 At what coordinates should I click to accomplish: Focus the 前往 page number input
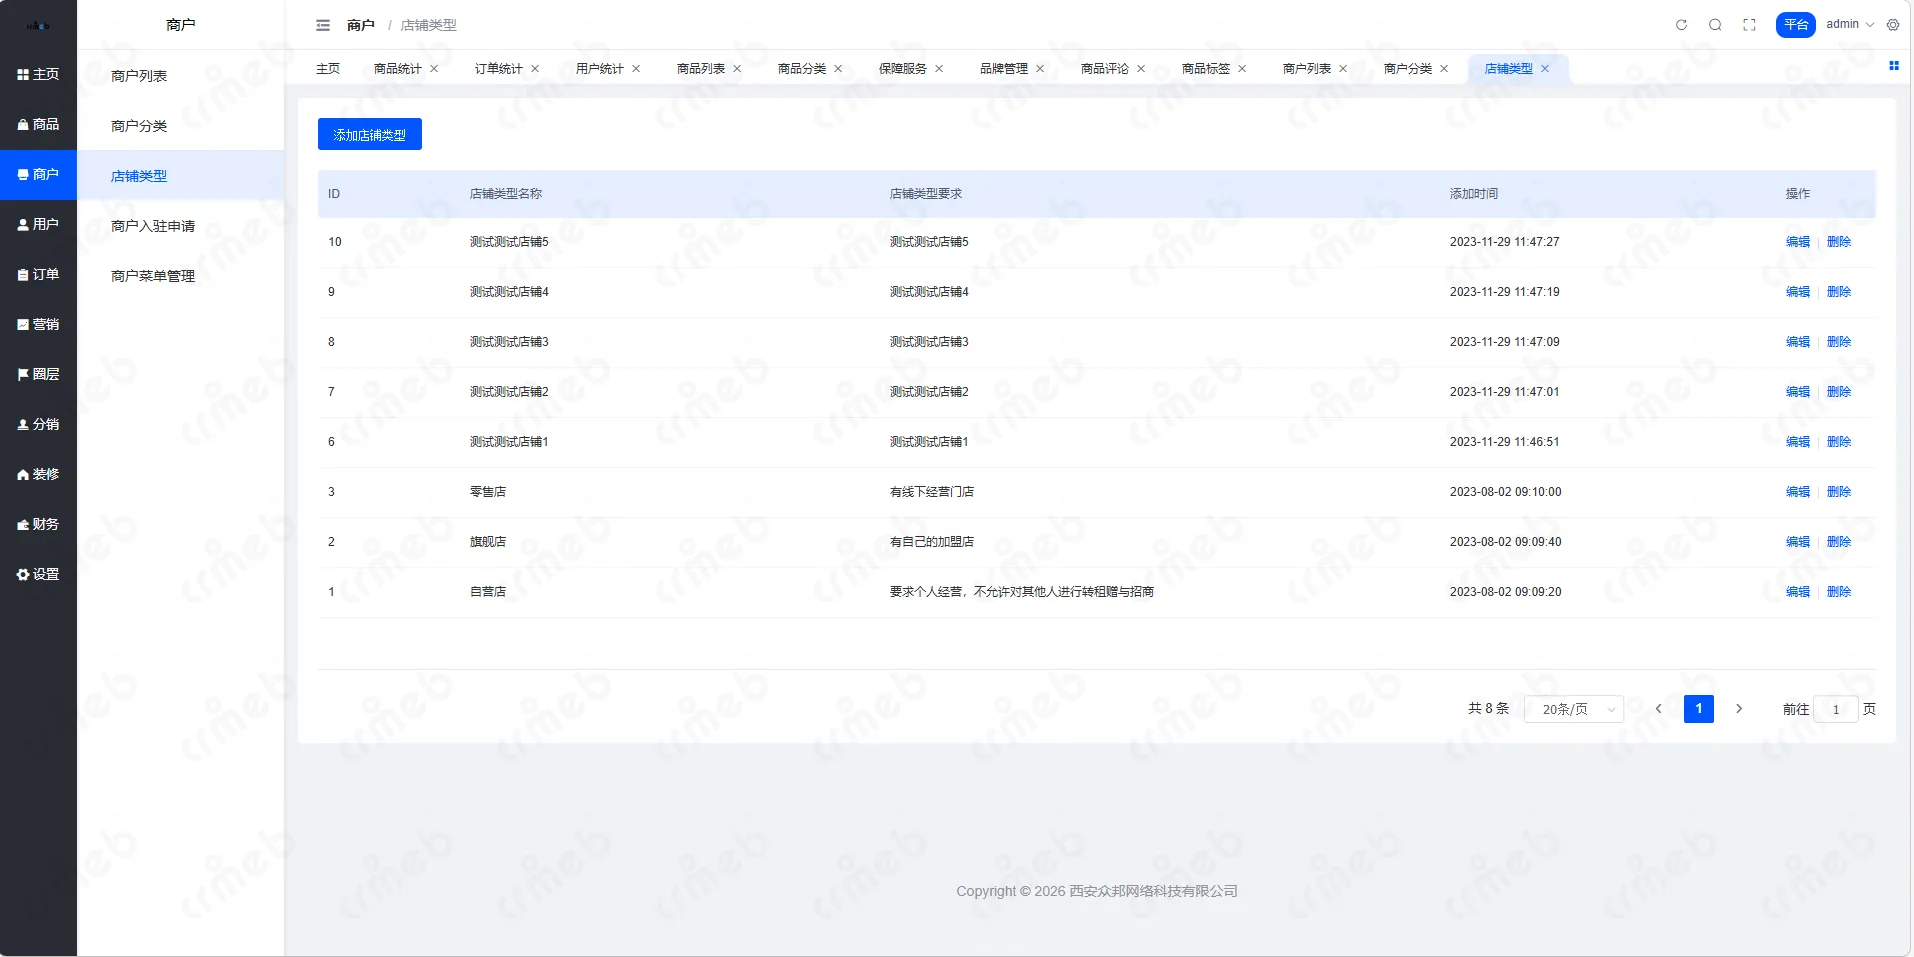click(x=1836, y=709)
